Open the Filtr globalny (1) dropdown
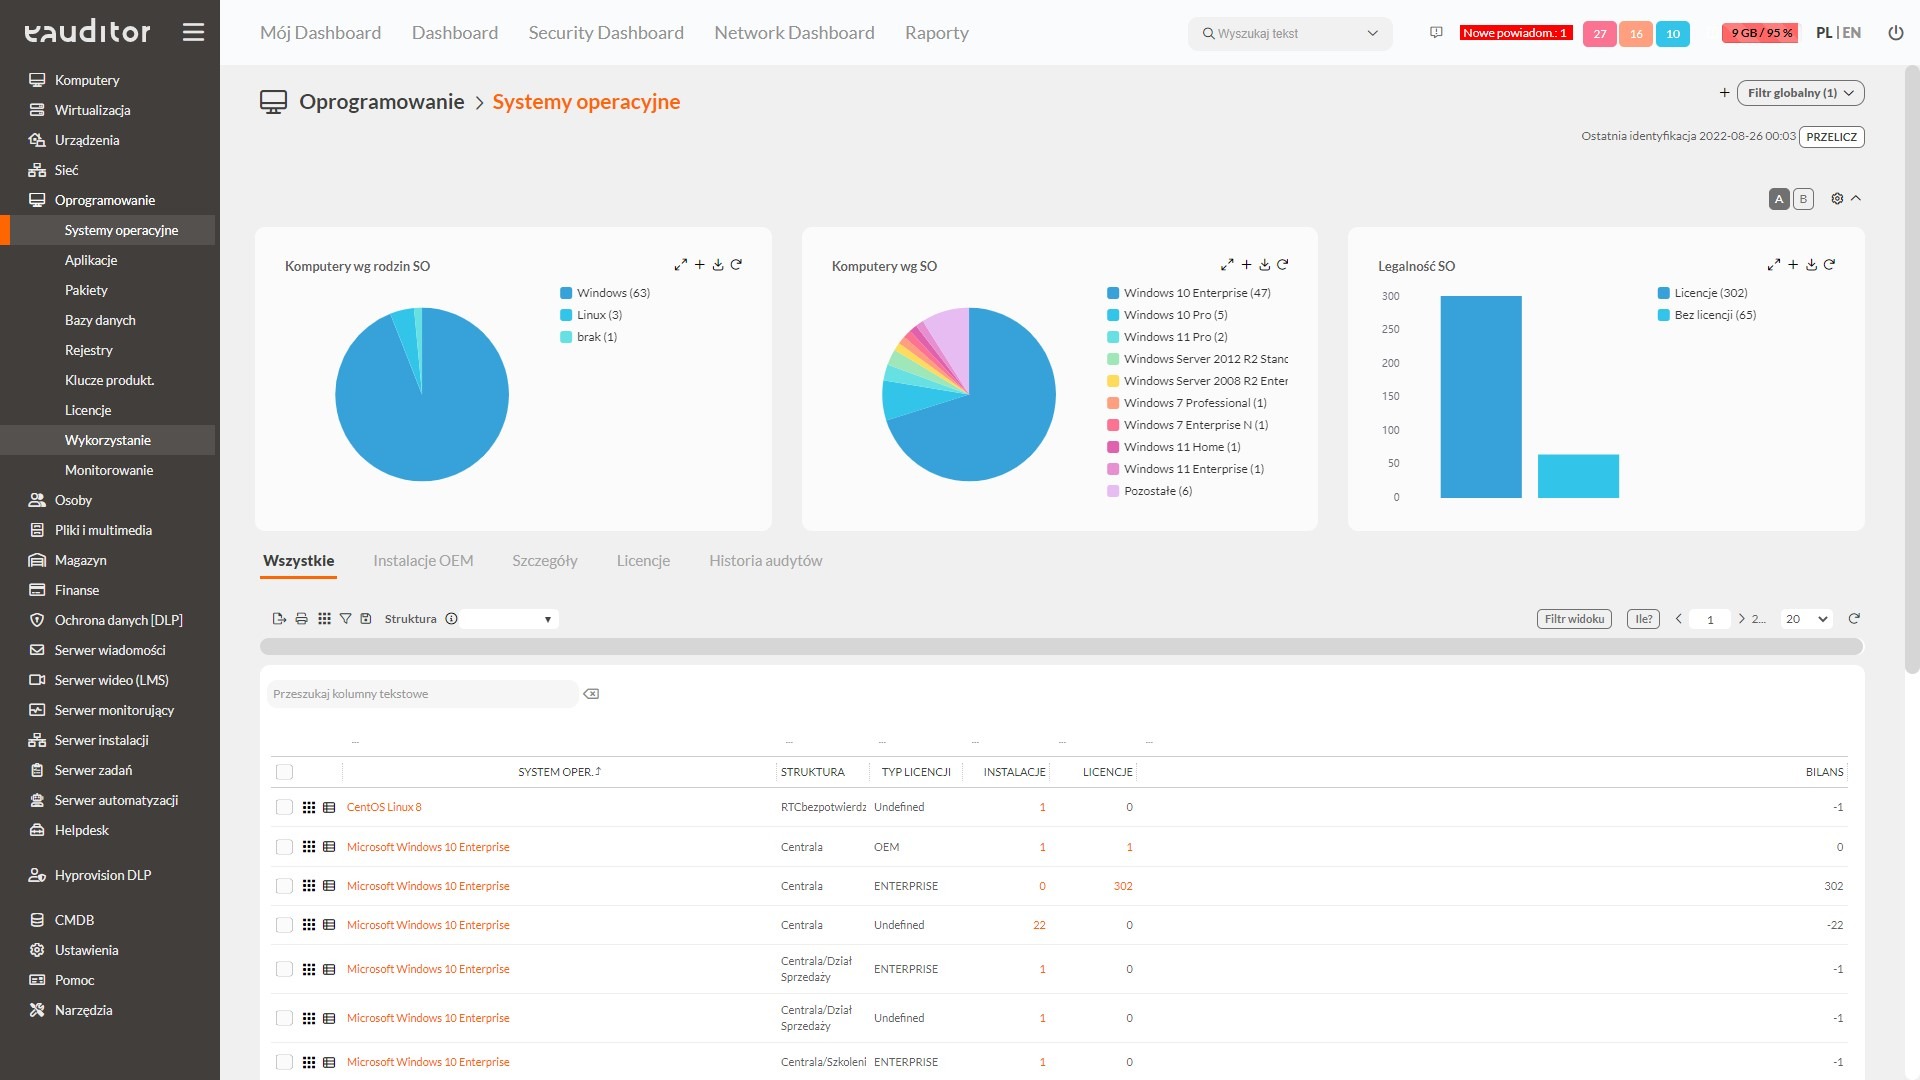1920x1080 pixels. coord(1801,93)
